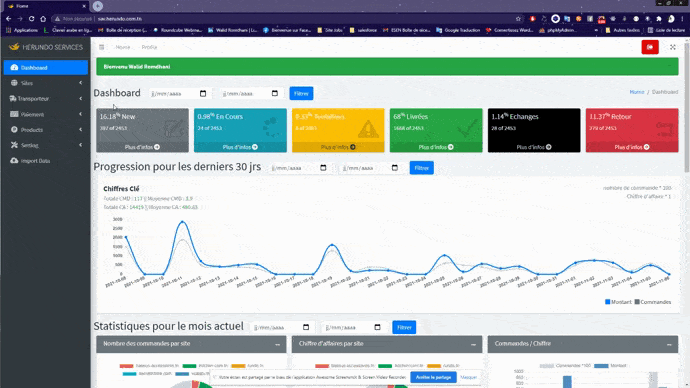Select the Home browser tab
Viewport: 690px width, 388px height.
(x=45, y=6)
